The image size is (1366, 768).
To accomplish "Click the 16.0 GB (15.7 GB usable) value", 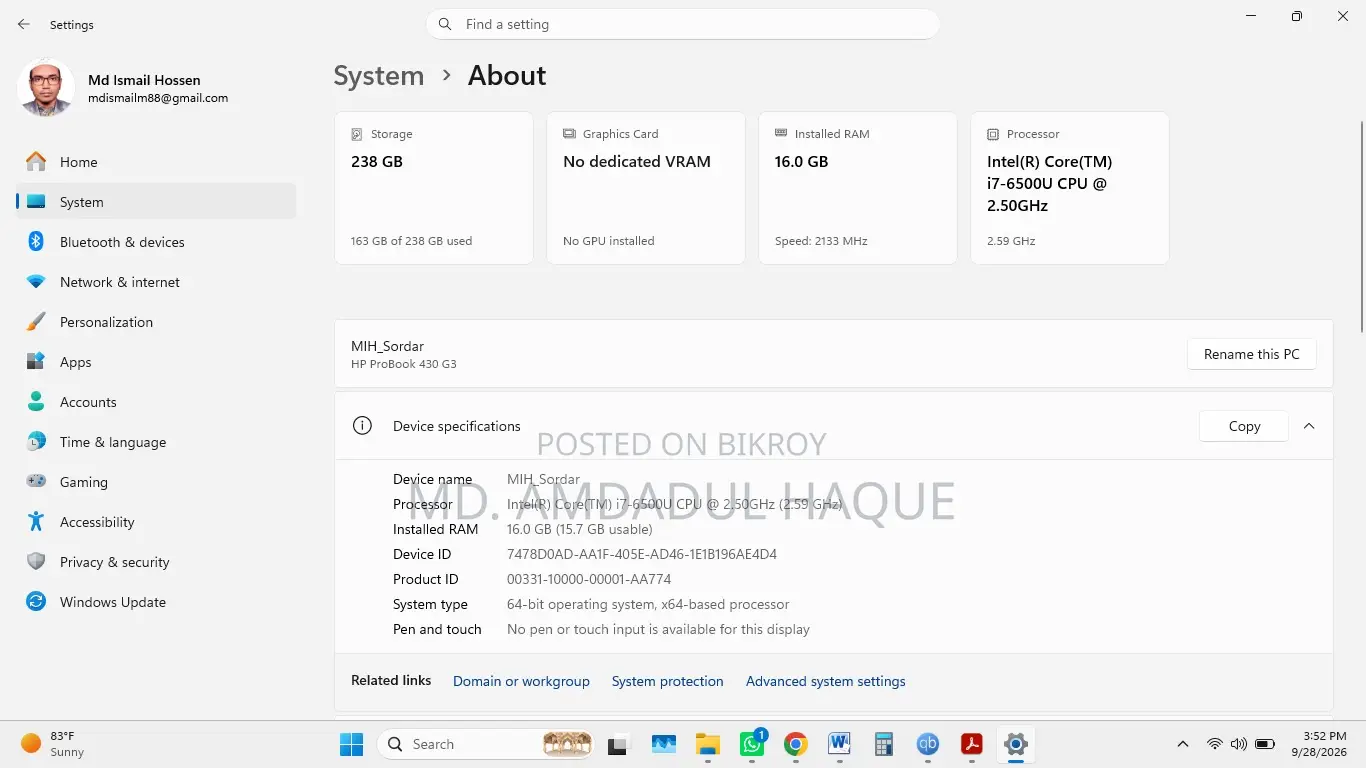I will [580, 529].
